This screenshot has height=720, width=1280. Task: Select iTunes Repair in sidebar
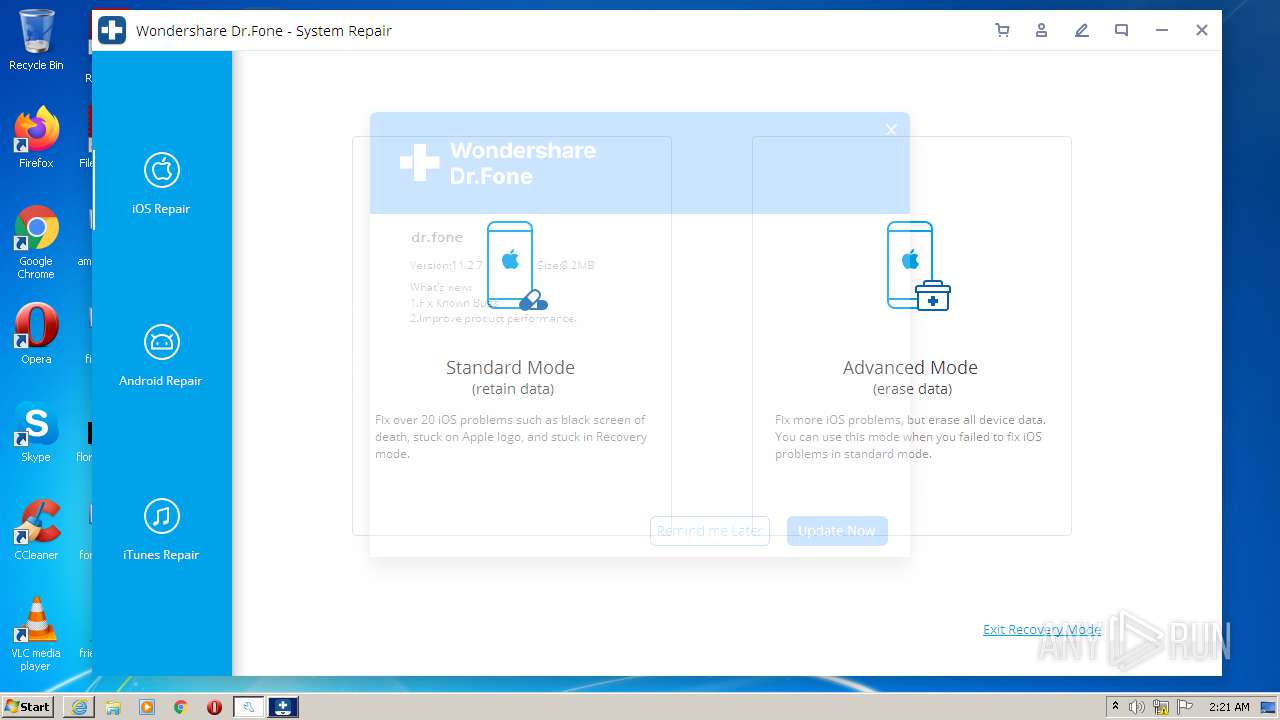pyautogui.click(x=161, y=530)
